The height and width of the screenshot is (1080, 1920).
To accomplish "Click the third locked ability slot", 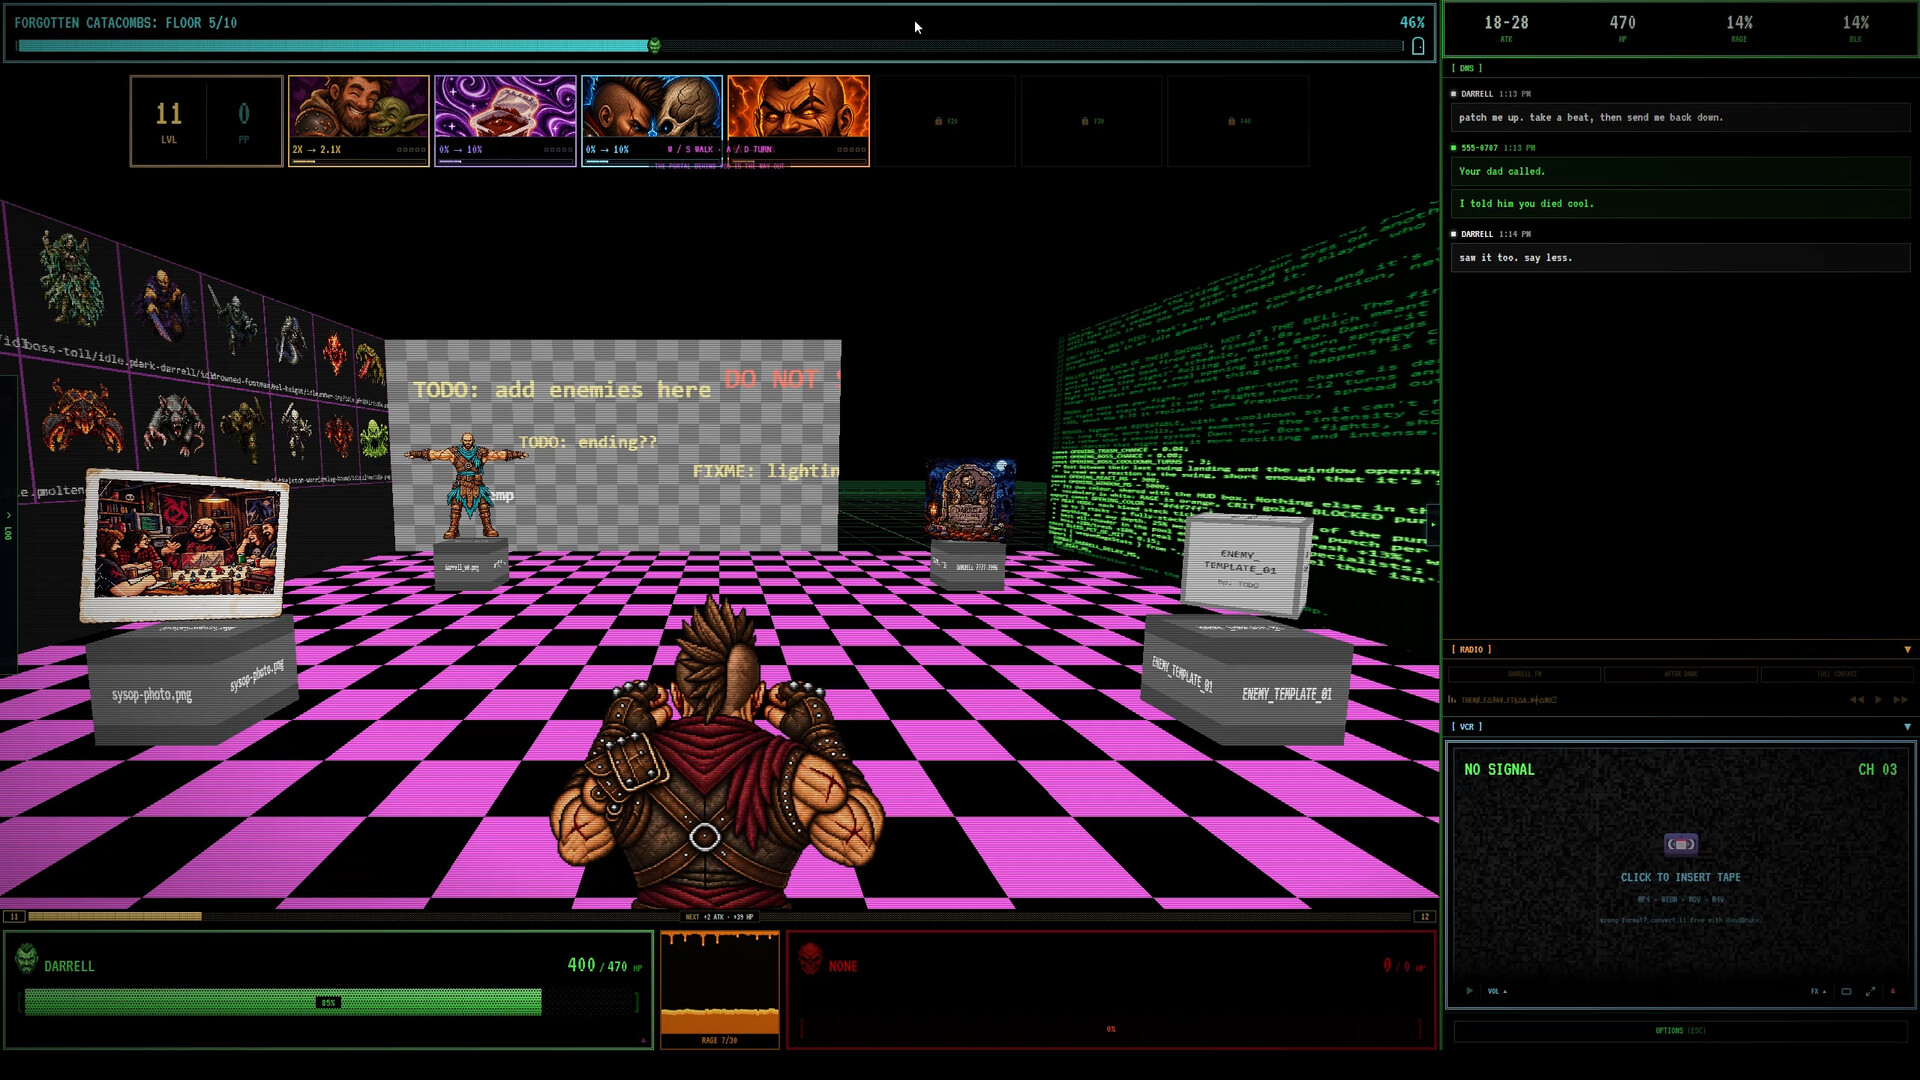I will [1238, 121].
